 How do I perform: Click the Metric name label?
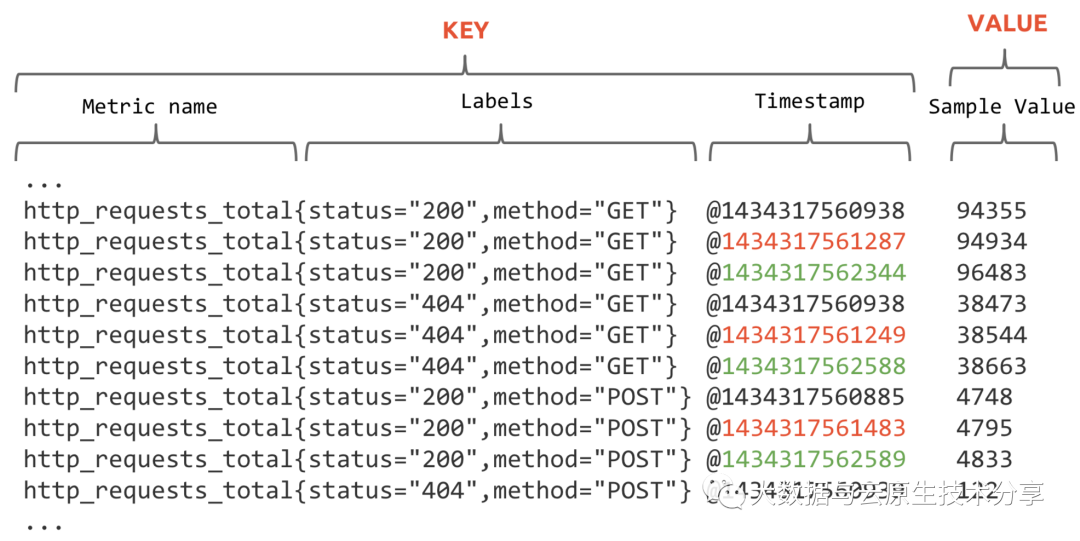[x=149, y=106]
